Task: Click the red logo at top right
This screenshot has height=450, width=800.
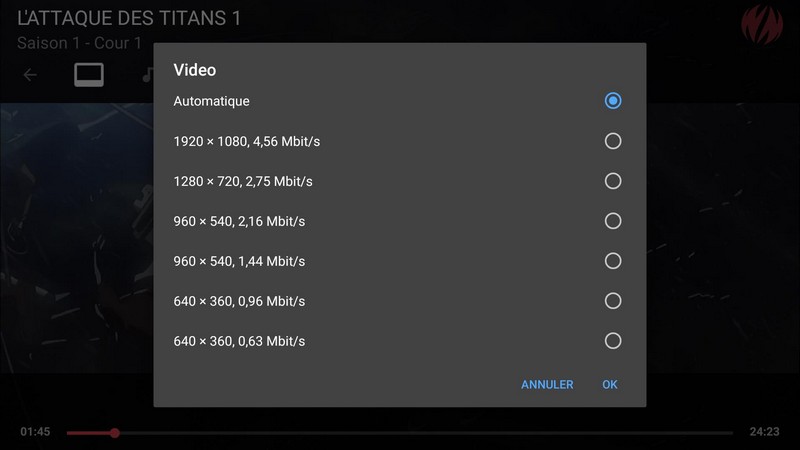Action: point(760,22)
